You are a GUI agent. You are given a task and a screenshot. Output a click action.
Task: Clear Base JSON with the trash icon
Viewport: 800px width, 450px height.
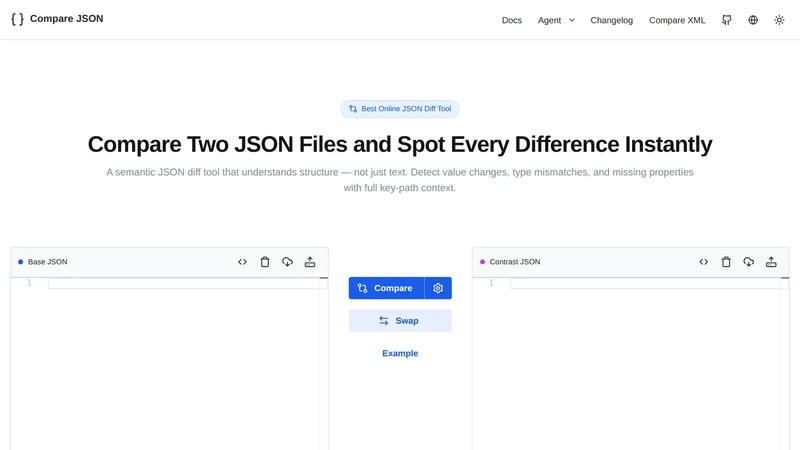(265, 262)
